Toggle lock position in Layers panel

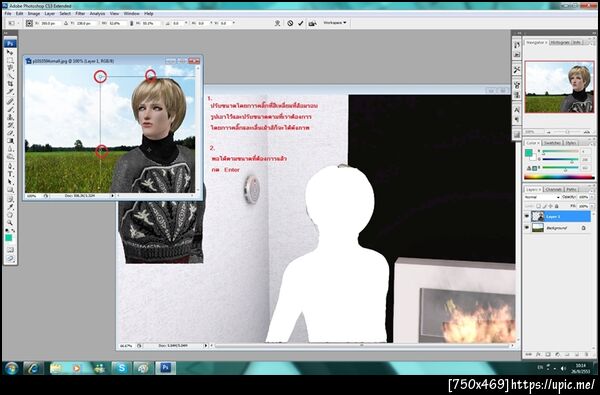coord(551,206)
